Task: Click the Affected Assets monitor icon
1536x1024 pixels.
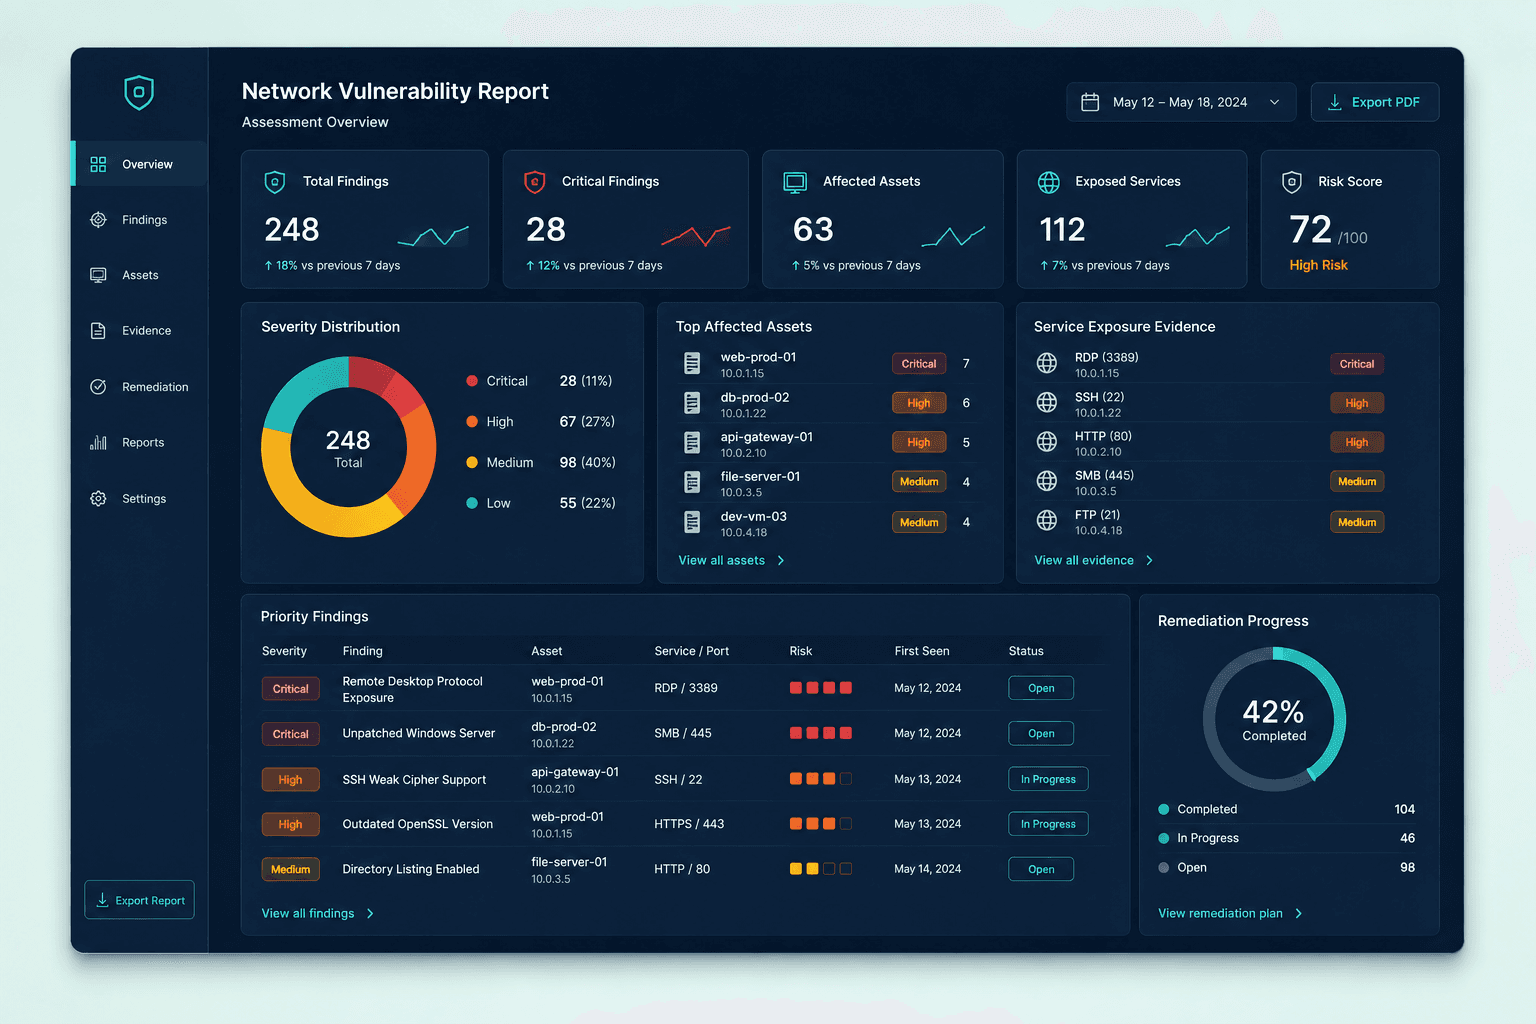Action: tap(795, 182)
